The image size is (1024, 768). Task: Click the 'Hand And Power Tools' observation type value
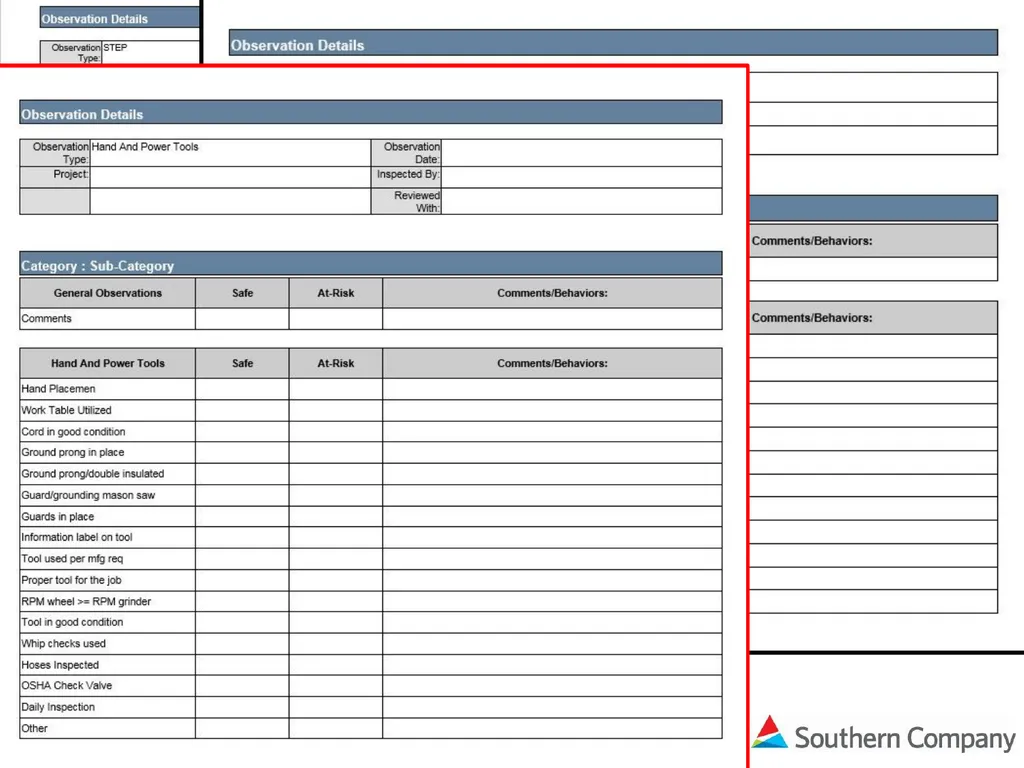click(145, 147)
